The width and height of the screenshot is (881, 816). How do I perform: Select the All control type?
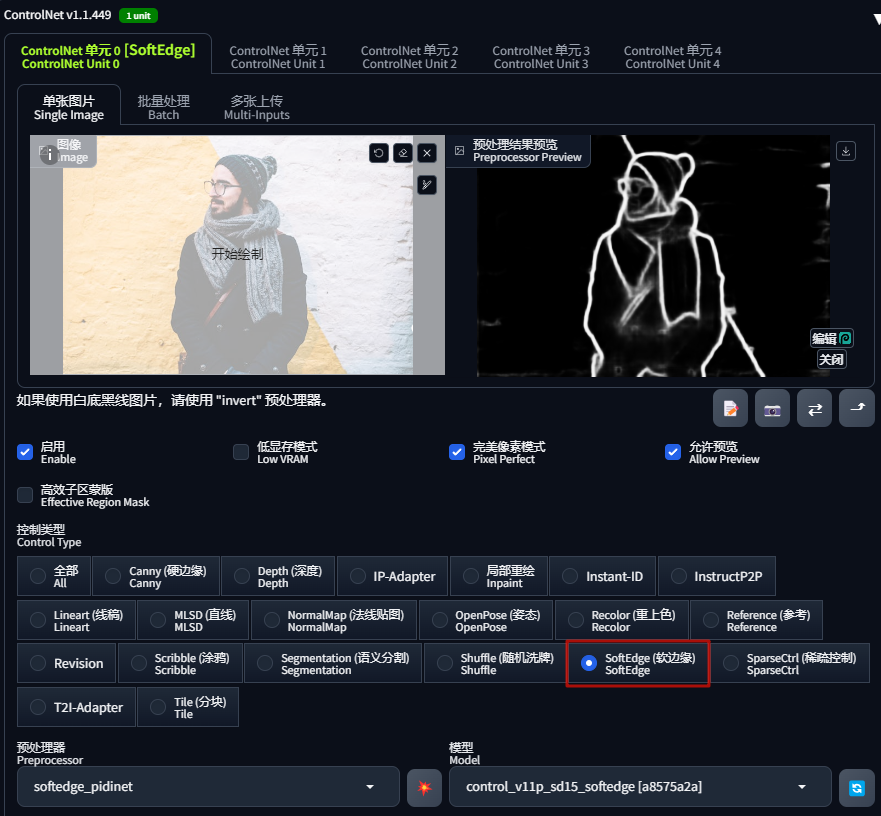click(54, 576)
